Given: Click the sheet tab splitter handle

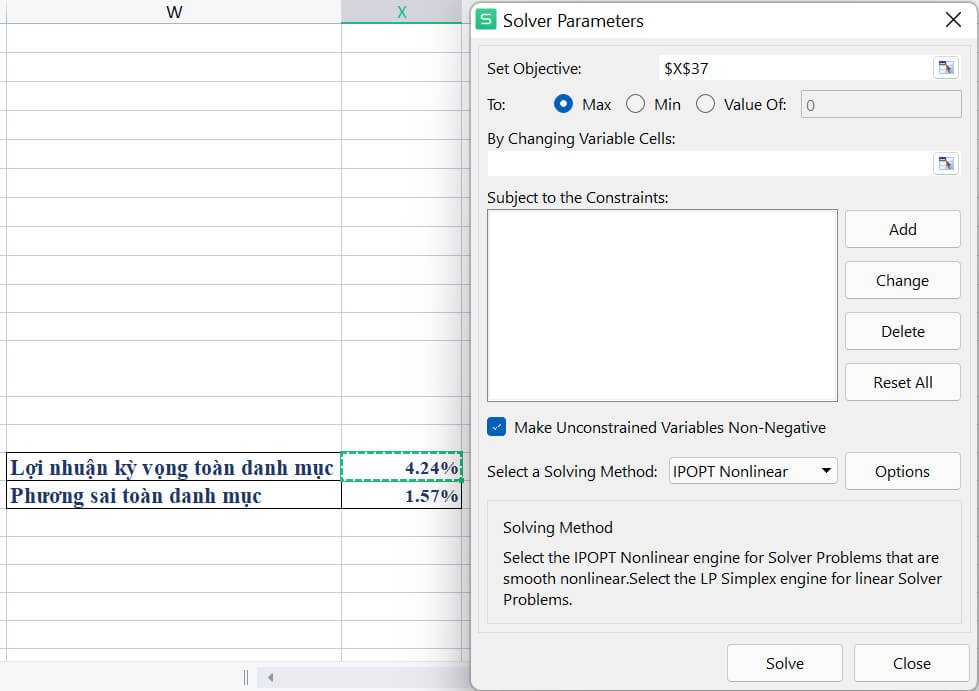Looking at the screenshot, I should click(246, 677).
